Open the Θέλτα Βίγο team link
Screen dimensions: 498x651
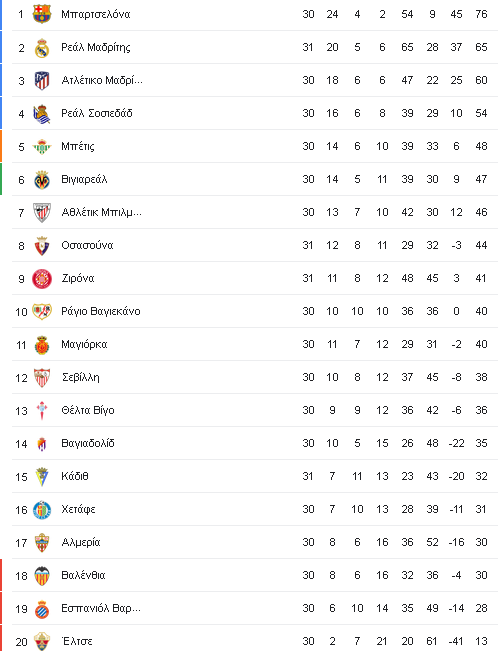click(88, 410)
